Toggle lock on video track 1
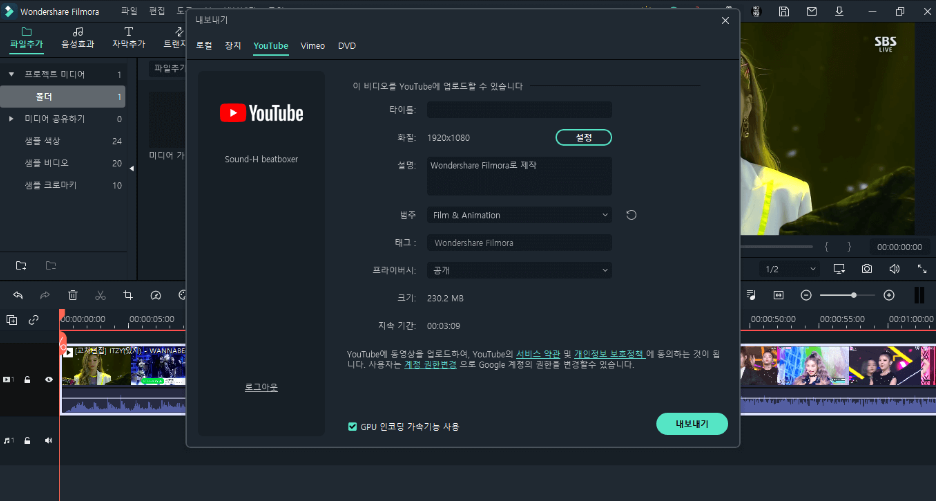937x501 pixels. click(x=27, y=380)
